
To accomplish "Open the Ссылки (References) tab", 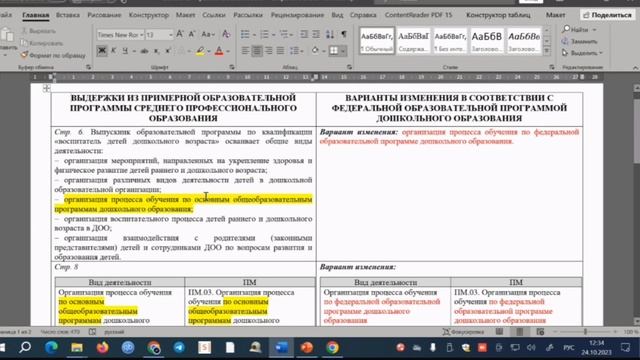I will pos(213,15).
